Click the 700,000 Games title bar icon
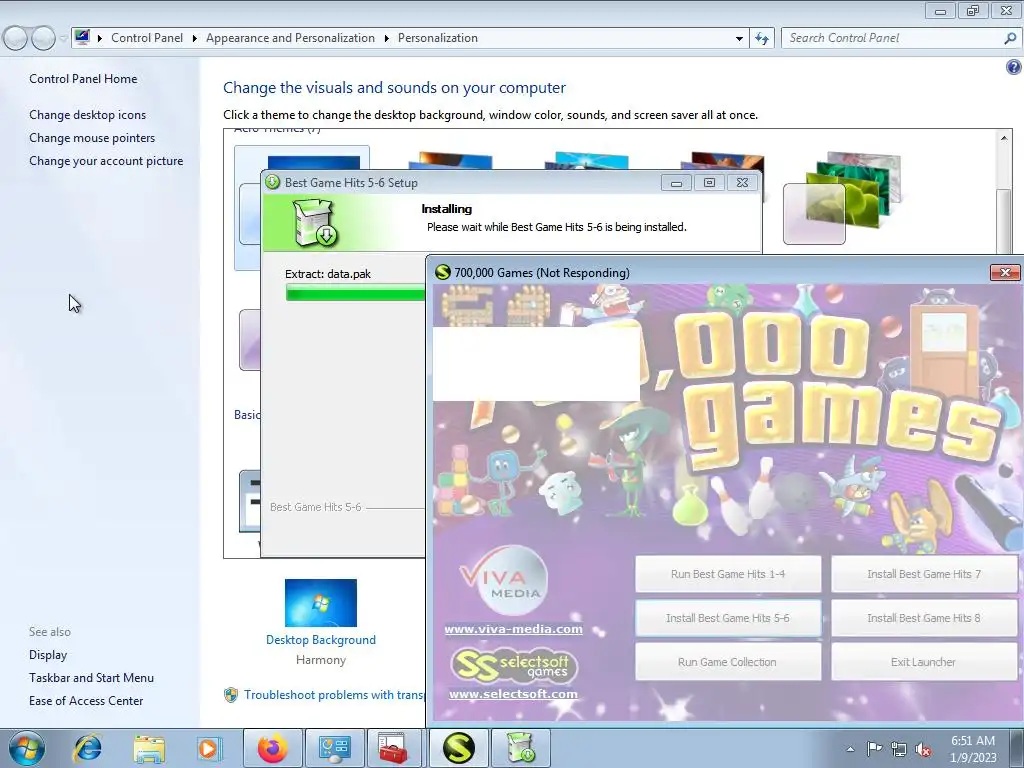Image resolution: width=1024 pixels, height=768 pixels. click(443, 272)
